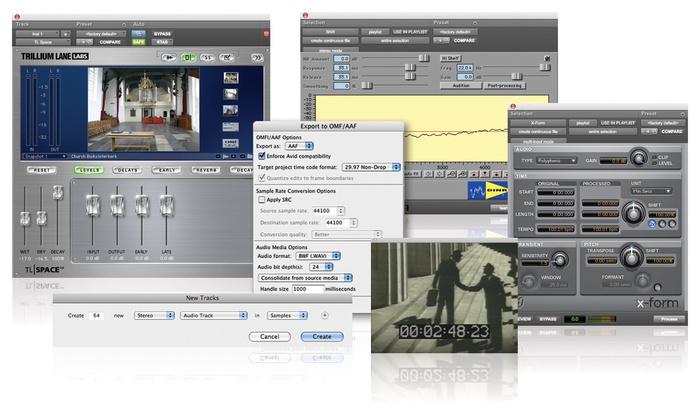Click the church image in TL Space display
This screenshot has height=415, width=700.
pos(143,109)
